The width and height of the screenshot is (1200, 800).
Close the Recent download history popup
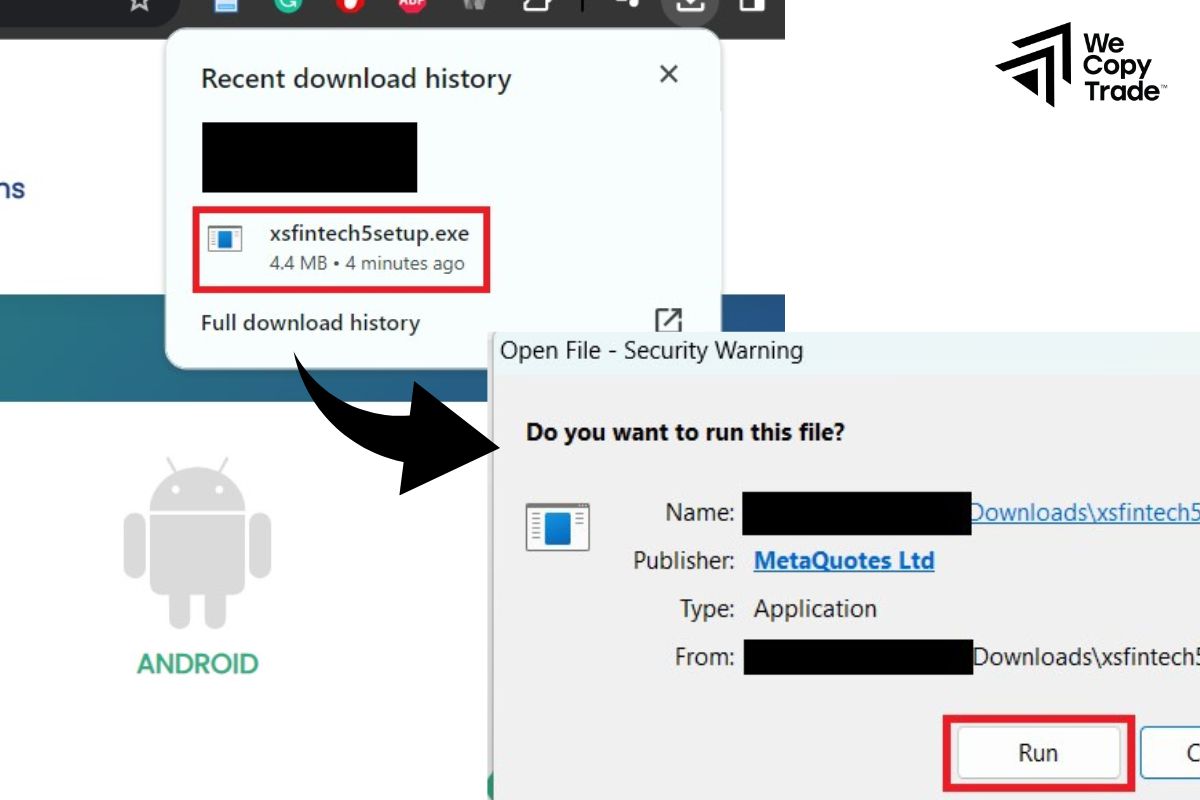(669, 74)
